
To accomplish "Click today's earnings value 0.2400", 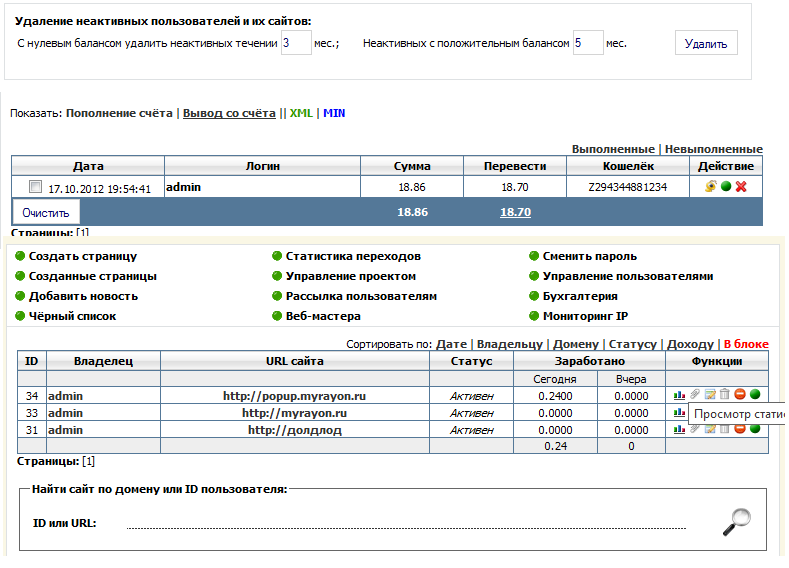I will [555, 396].
